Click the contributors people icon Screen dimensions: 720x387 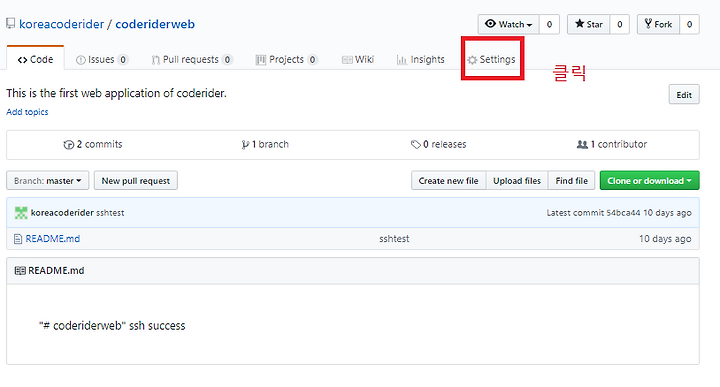582,145
